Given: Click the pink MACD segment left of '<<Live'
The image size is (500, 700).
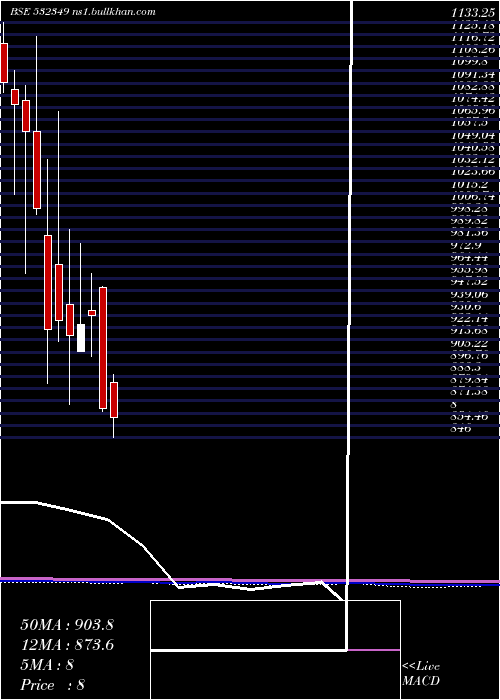Looking at the screenshot, I should 373,650.
